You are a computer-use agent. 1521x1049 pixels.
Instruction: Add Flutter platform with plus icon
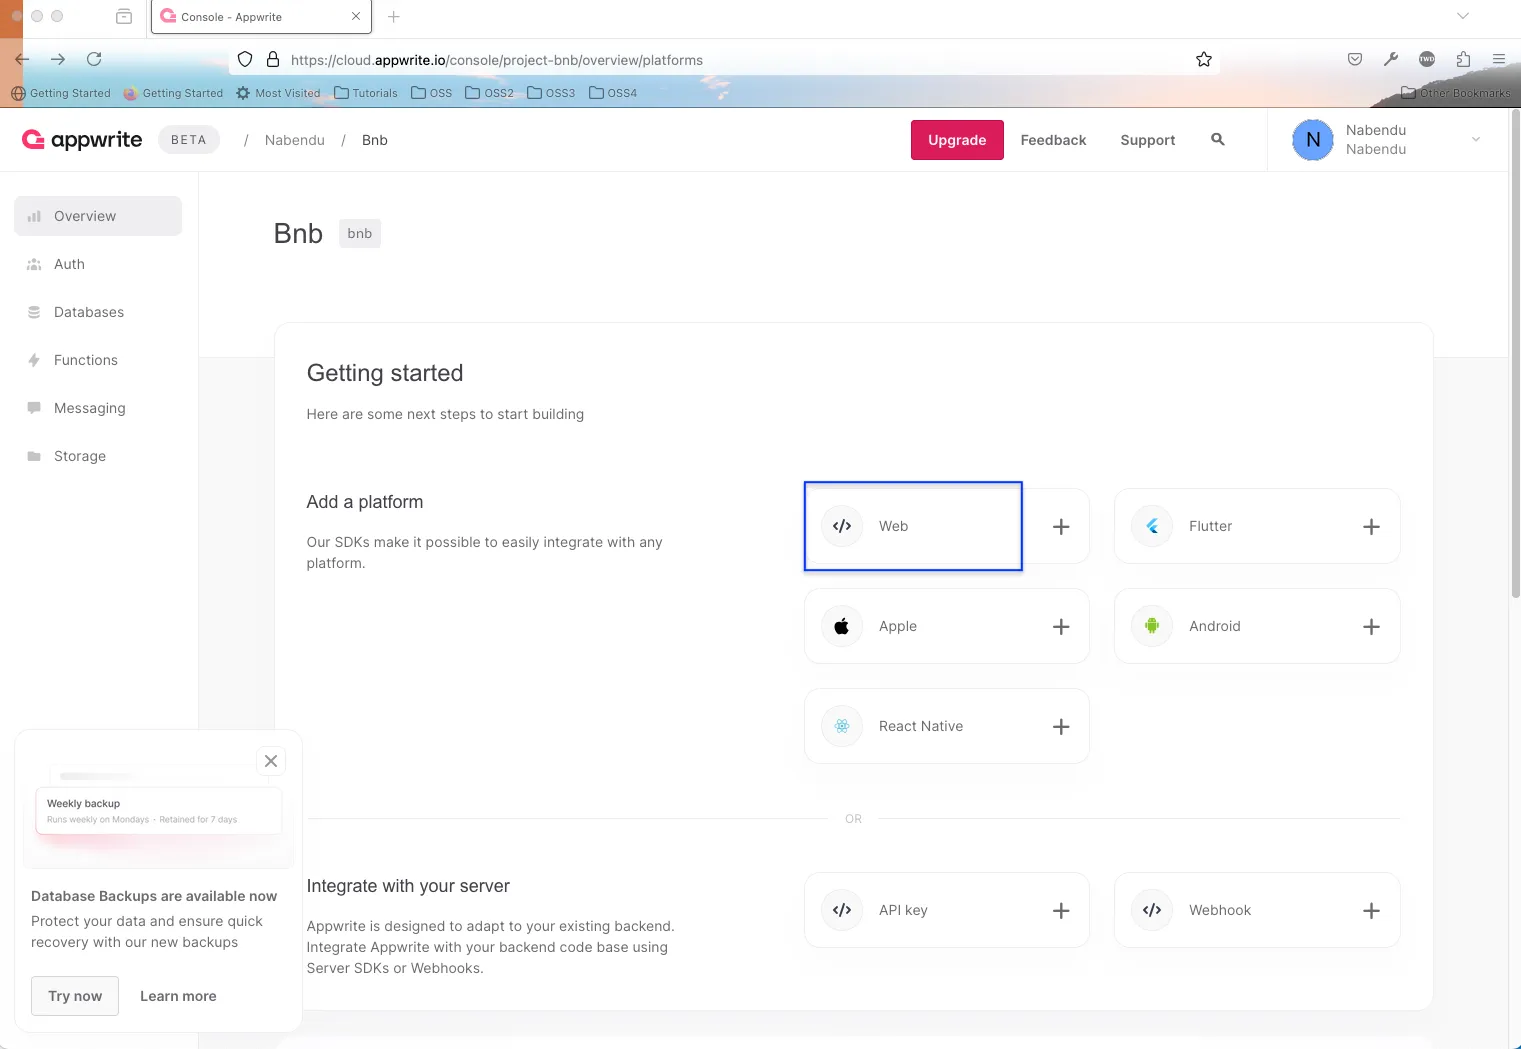1371,527
